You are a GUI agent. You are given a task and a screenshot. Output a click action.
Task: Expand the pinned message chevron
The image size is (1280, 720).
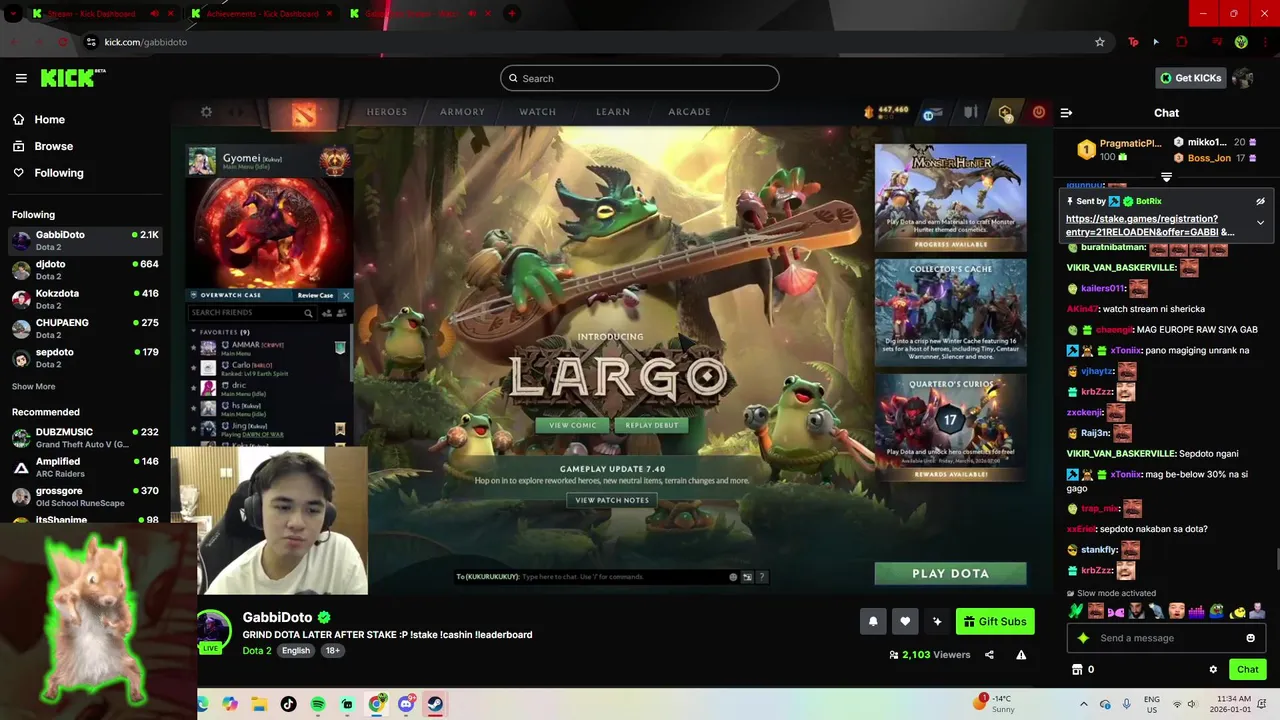click(1260, 223)
